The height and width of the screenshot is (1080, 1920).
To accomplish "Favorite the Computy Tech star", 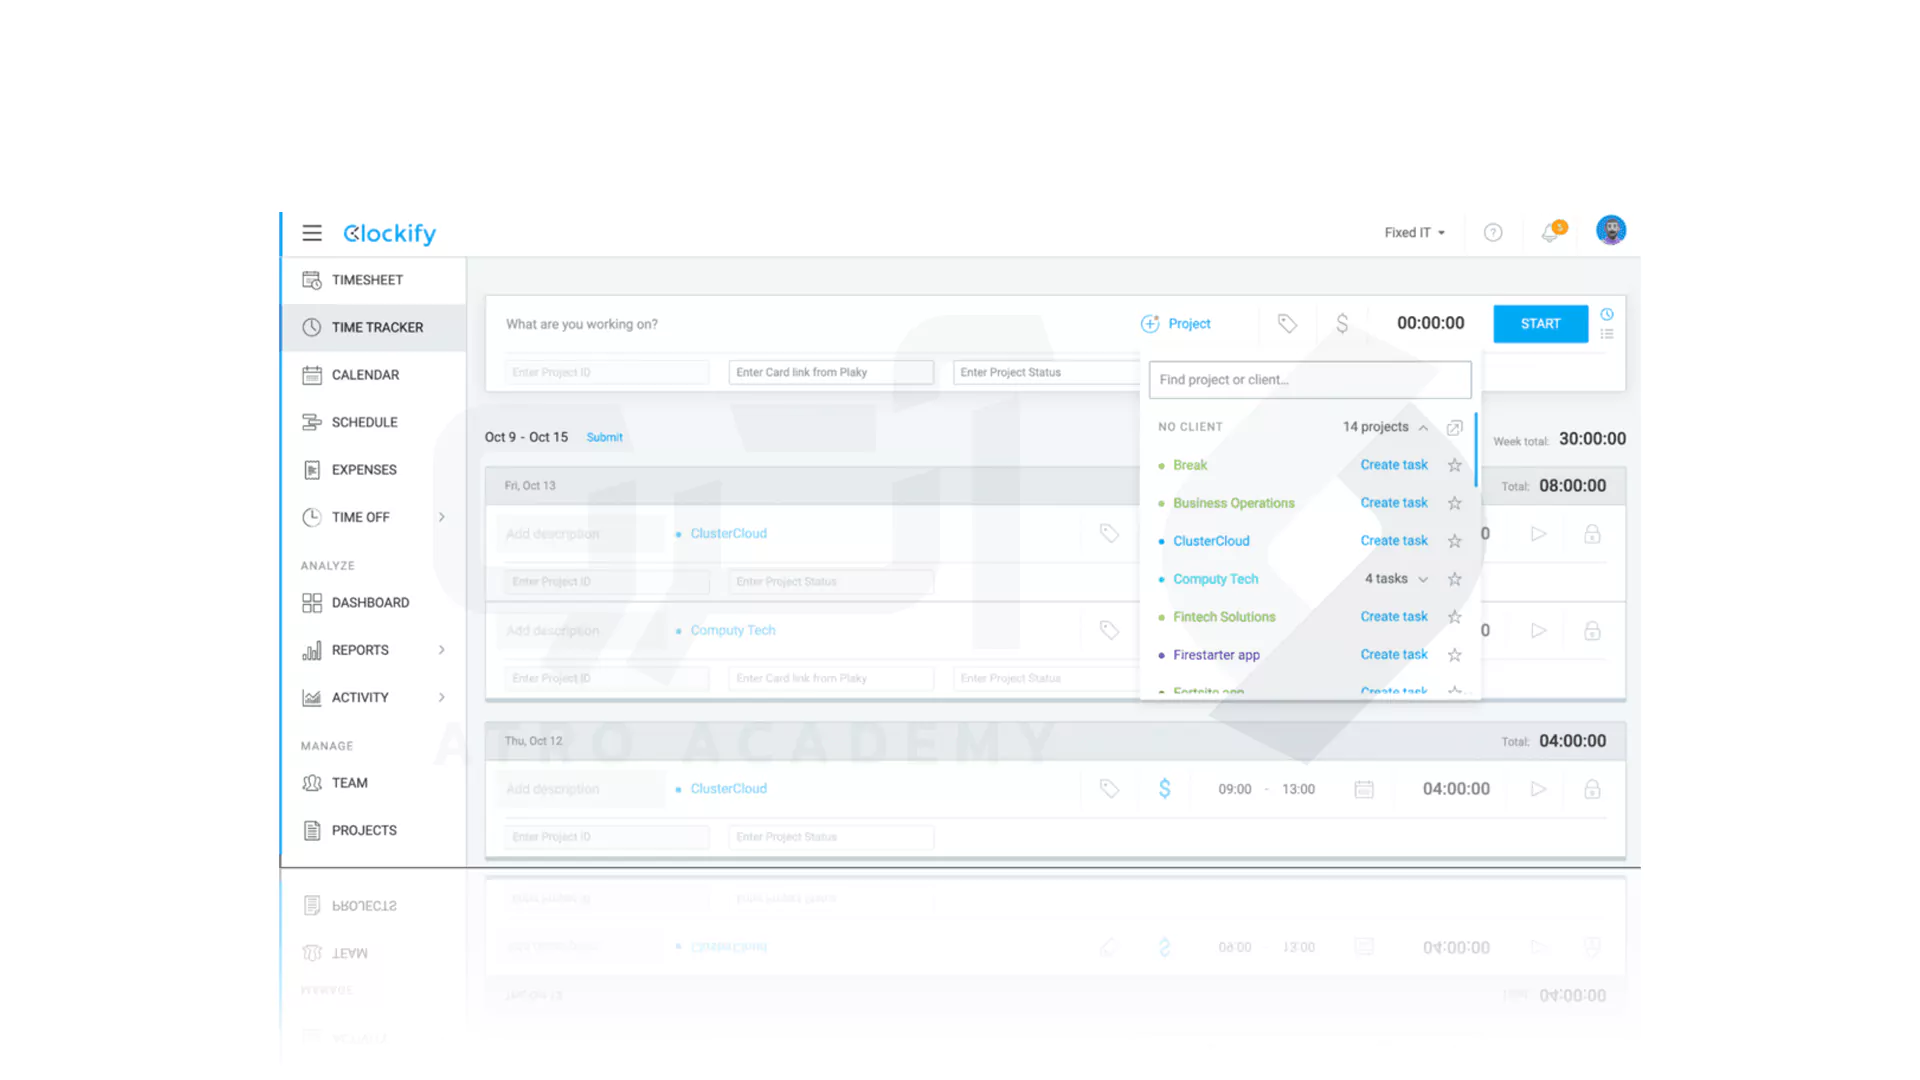I will pos(1455,579).
